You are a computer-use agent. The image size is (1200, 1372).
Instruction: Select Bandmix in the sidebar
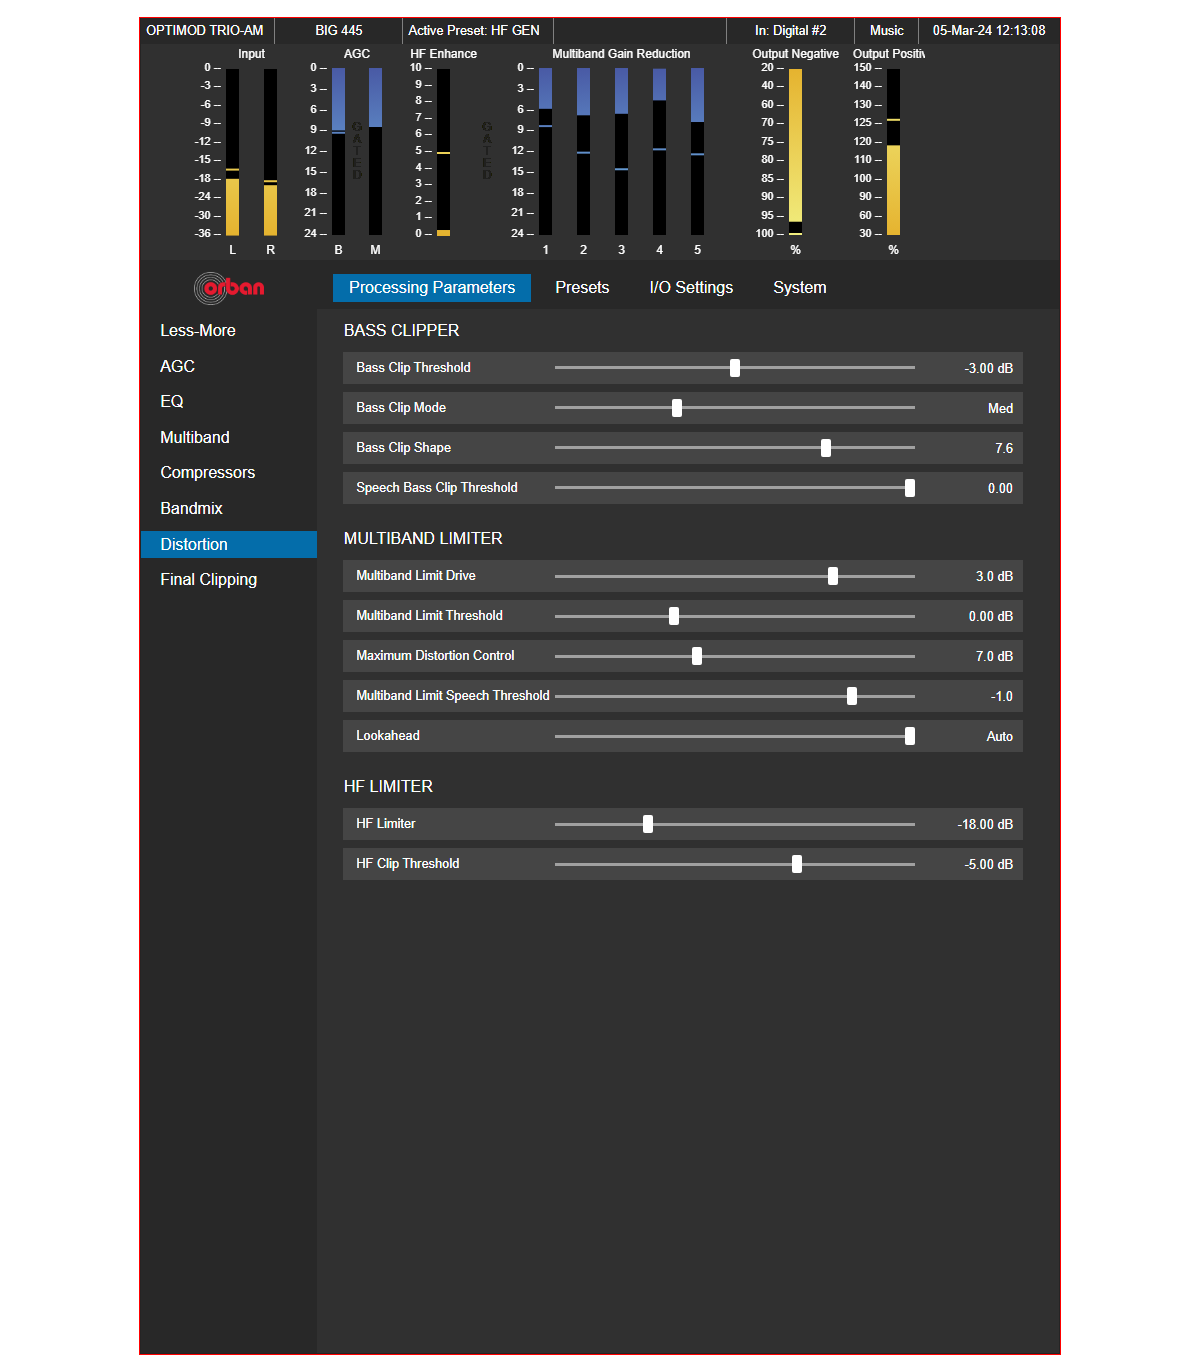tap(192, 509)
